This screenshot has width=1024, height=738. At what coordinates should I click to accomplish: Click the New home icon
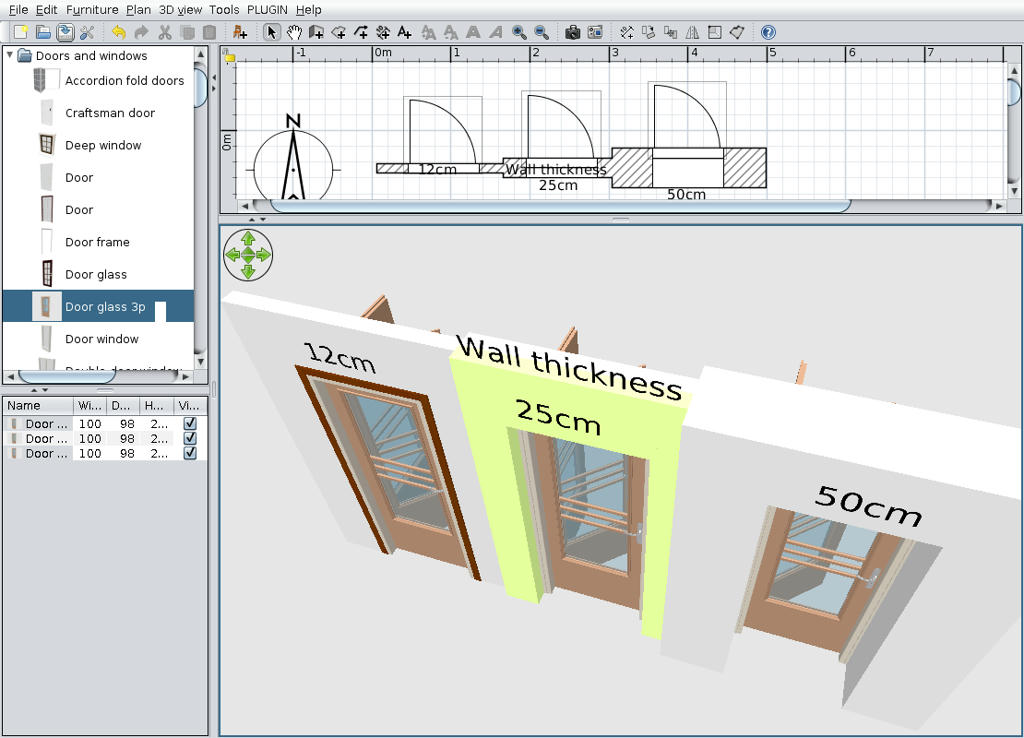[20, 32]
